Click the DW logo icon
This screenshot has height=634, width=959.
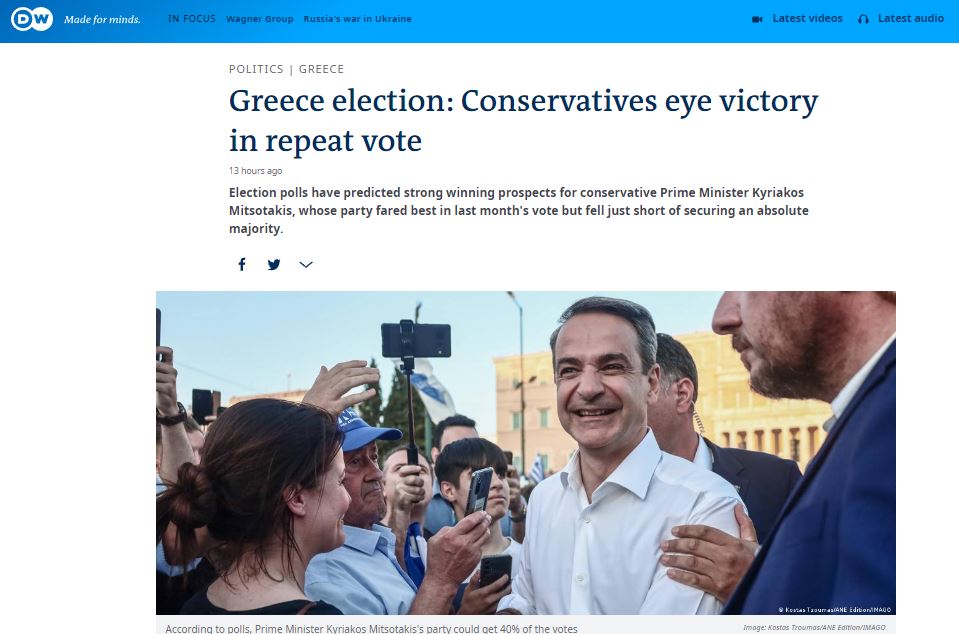click(x=31, y=19)
